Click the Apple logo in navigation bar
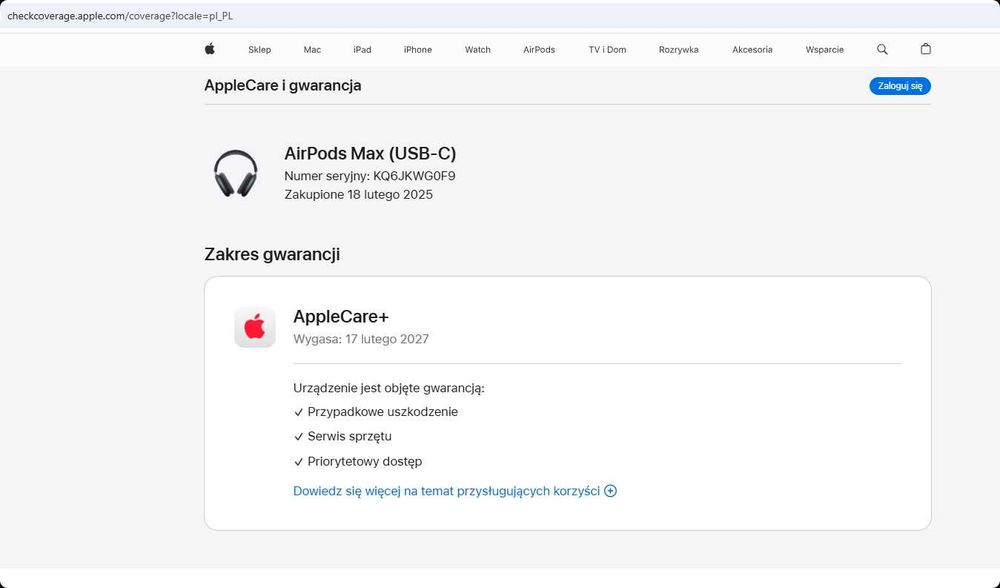 point(210,49)
